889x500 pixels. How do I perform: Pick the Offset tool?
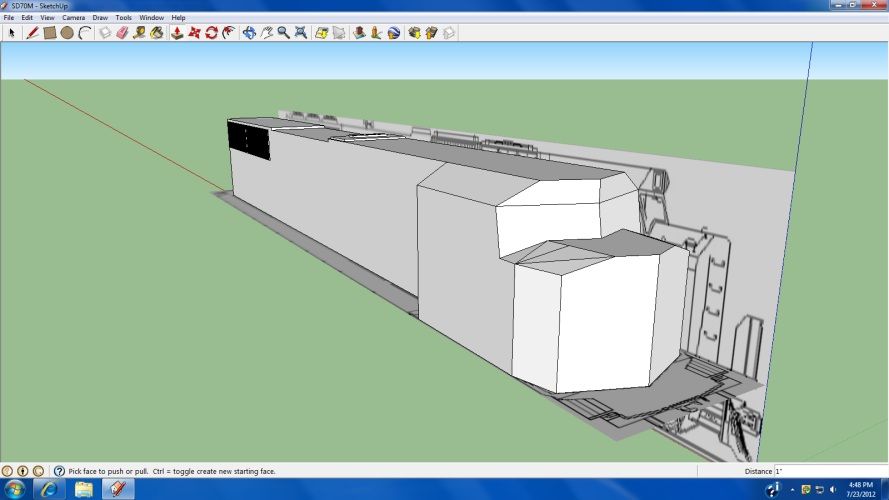[229, 33]
